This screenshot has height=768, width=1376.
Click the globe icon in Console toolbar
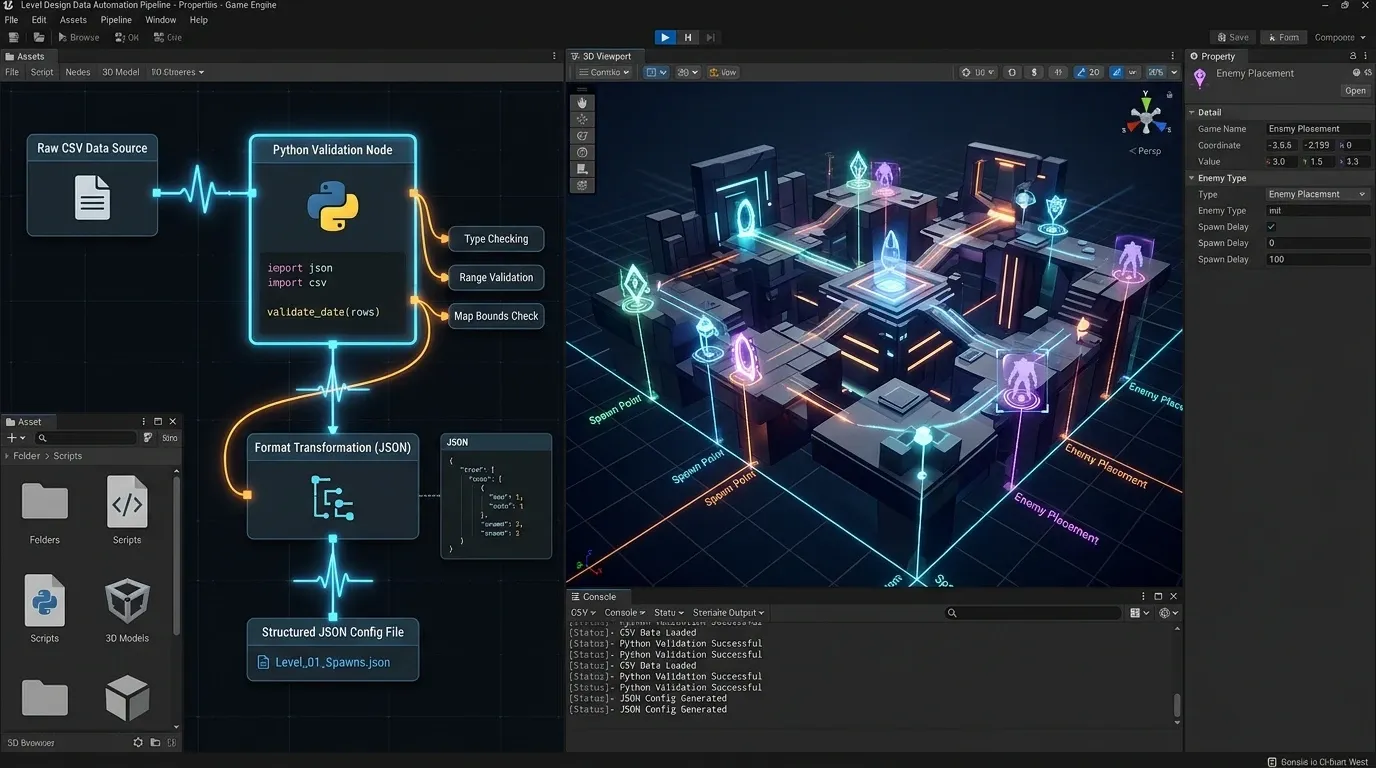[1164, 613]
